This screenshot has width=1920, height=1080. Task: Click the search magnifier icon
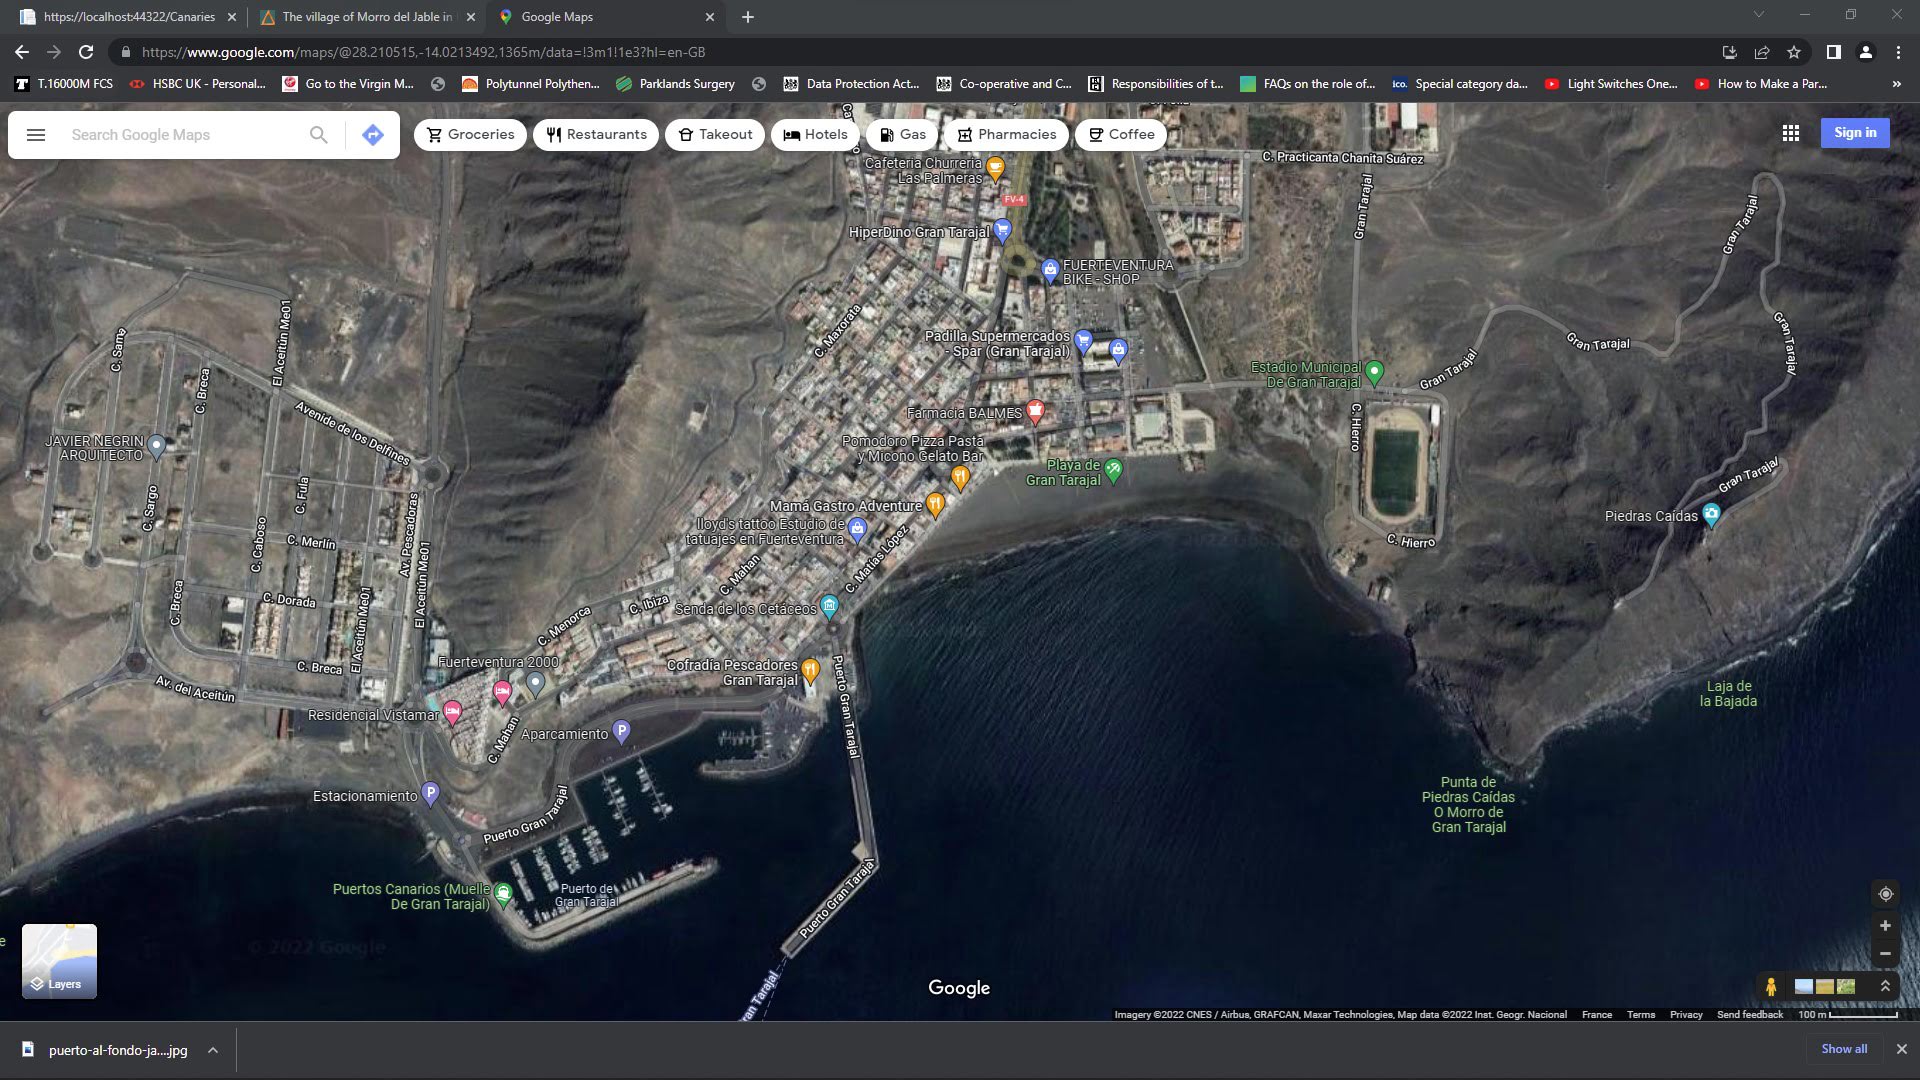[318, 135]
